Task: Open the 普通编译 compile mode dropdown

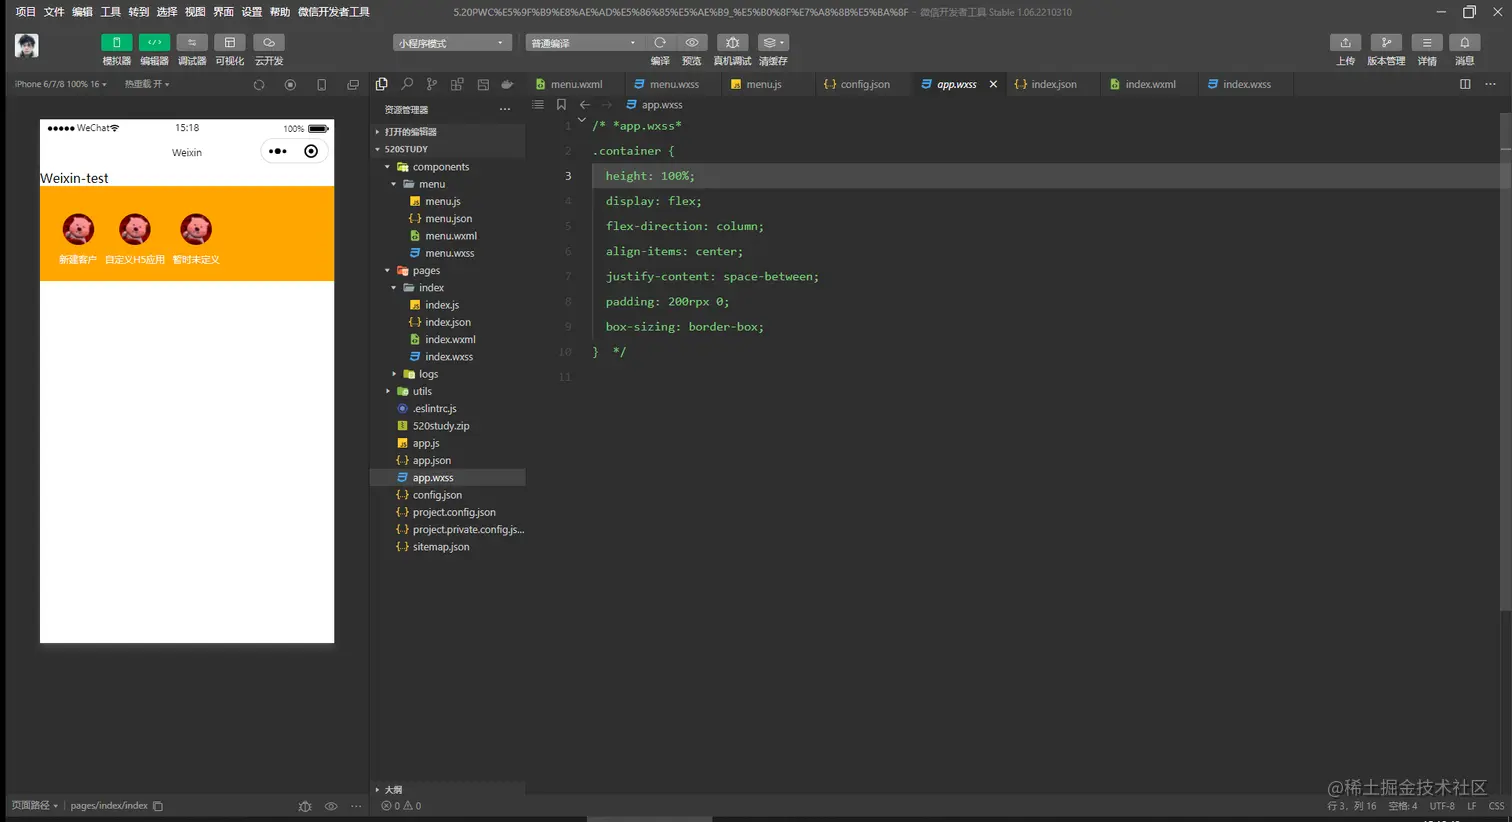Action: pos(585,43)
